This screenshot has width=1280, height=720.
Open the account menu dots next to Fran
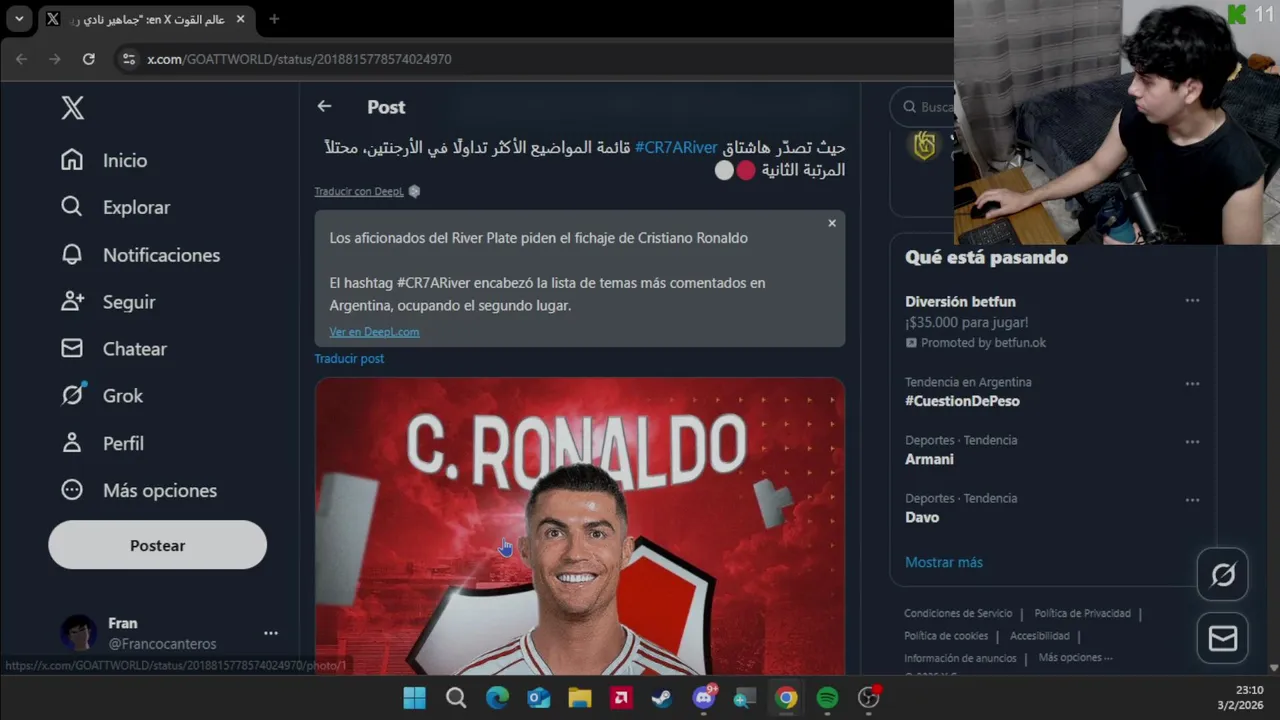(x=271, y=633)
